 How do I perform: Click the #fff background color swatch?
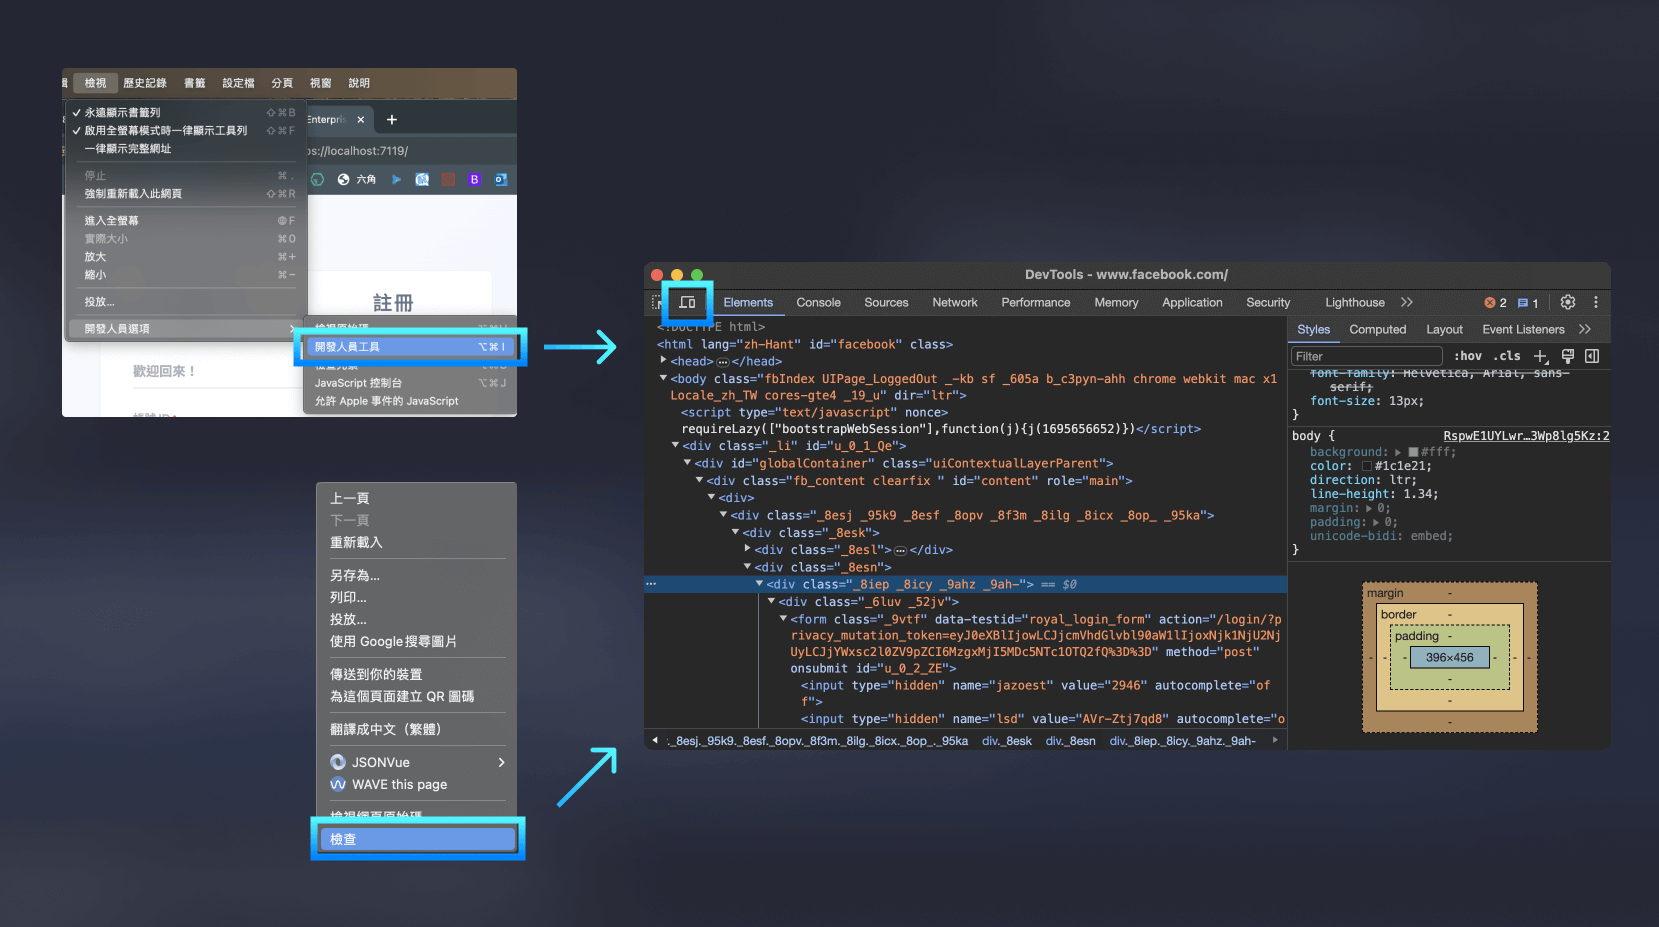click(1413, 453)
